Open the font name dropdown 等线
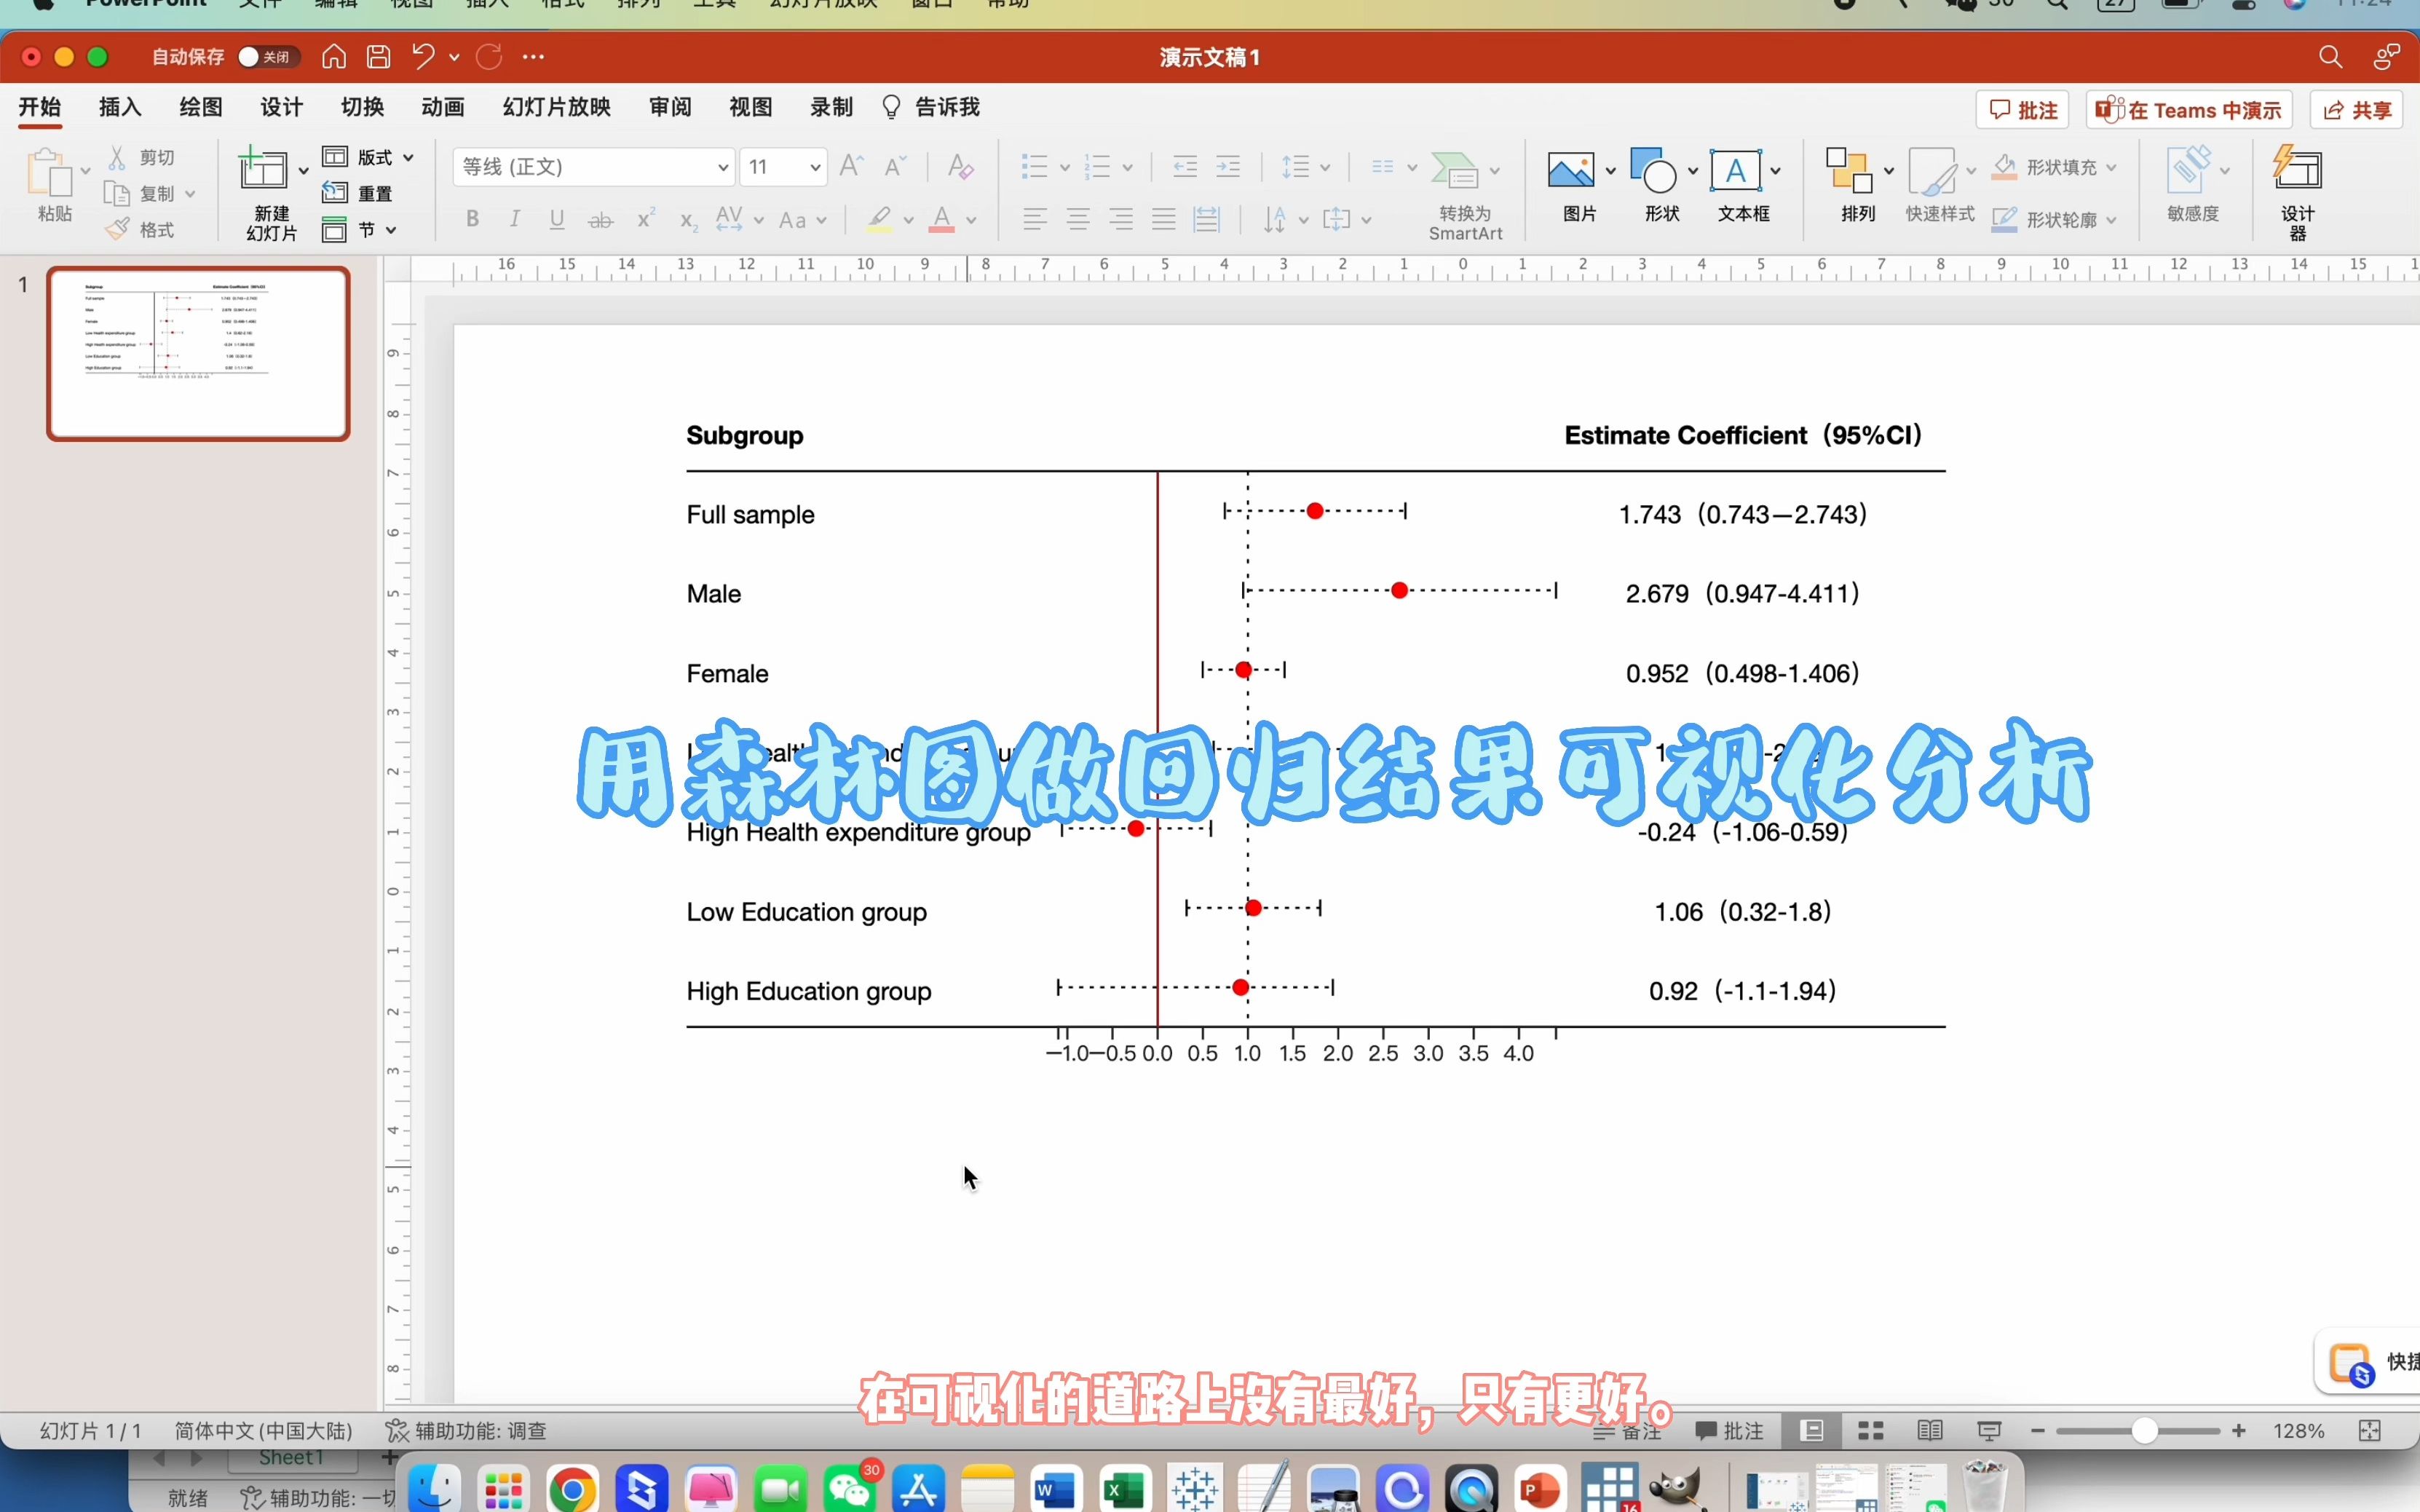 coord(723,167)
